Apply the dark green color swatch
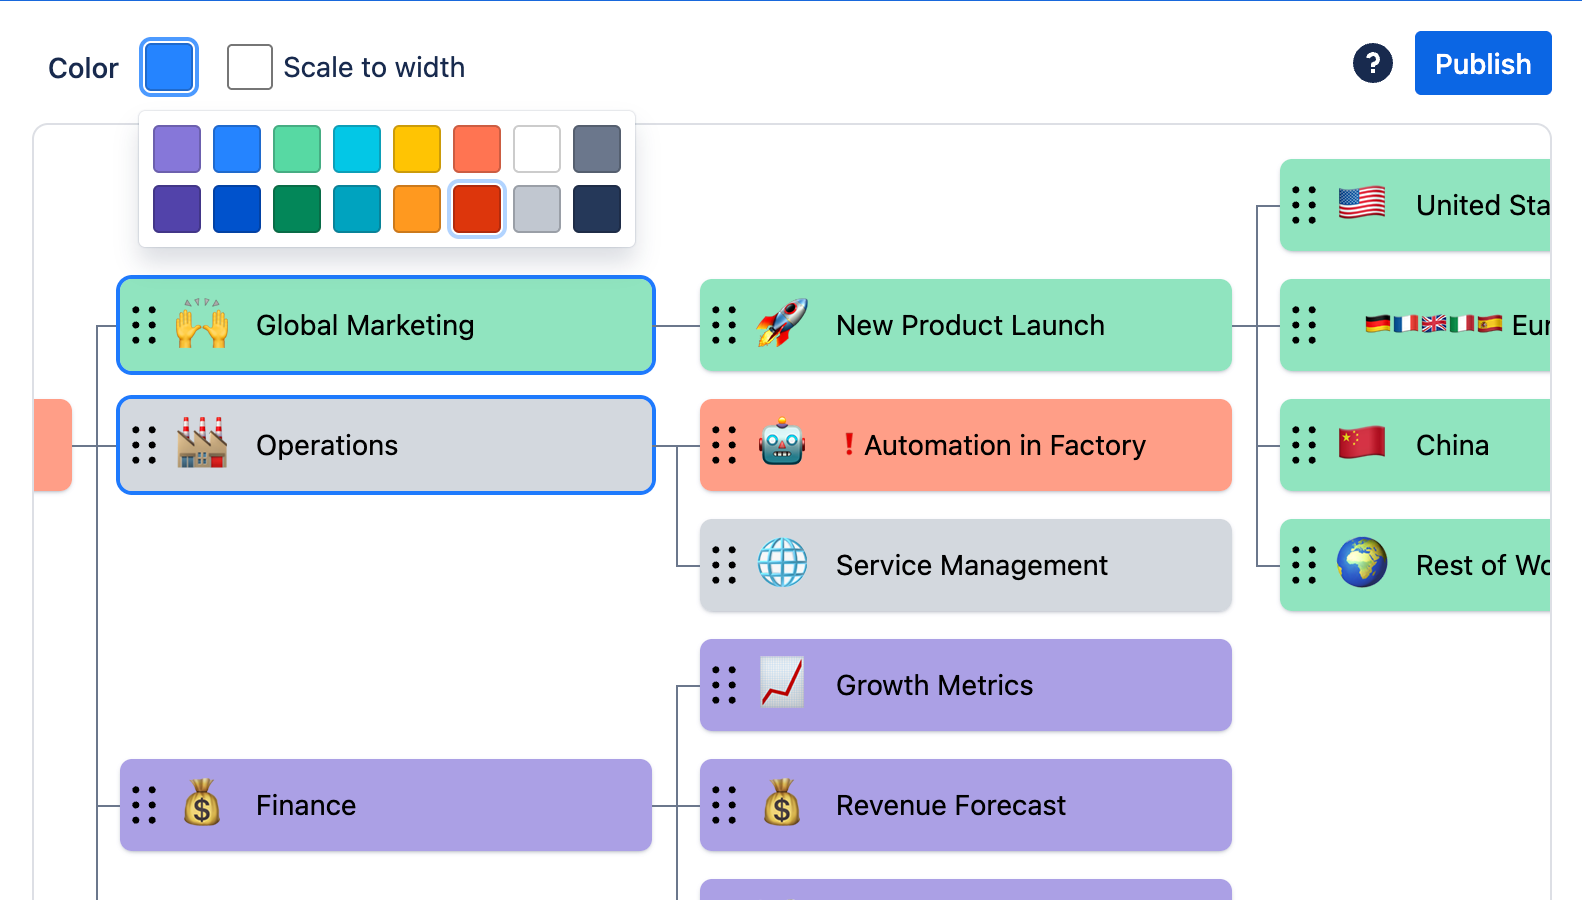The image size is (1582, 900). click(x=297, y=209)
